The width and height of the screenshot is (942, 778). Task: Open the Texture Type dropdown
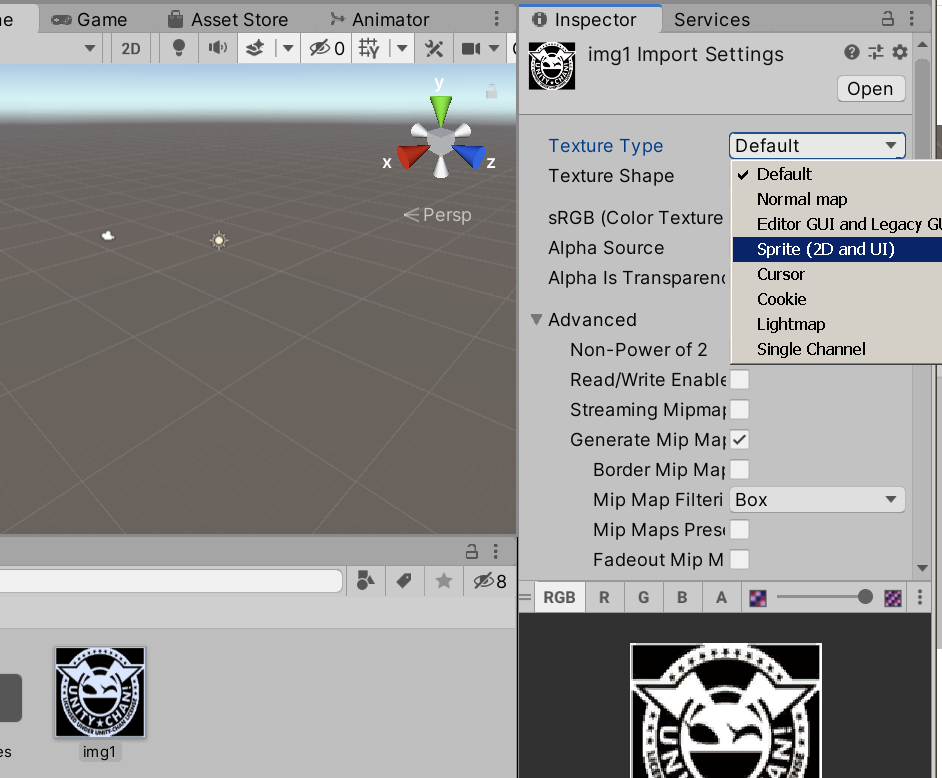click(817, 145)
